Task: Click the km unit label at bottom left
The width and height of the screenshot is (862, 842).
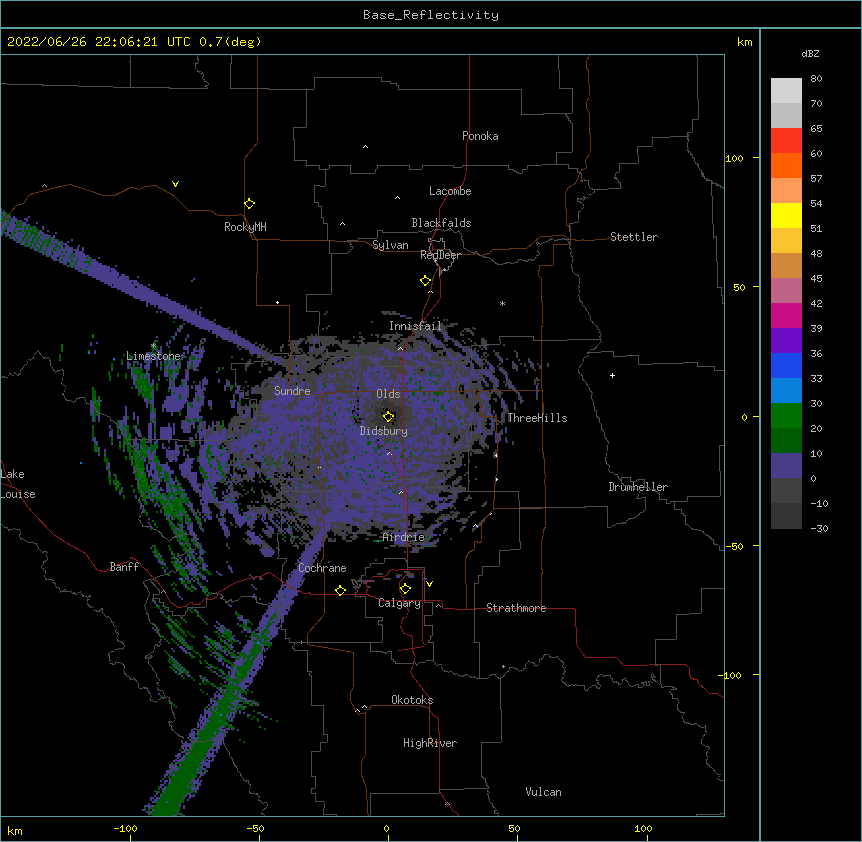Action: click(15, 831)
